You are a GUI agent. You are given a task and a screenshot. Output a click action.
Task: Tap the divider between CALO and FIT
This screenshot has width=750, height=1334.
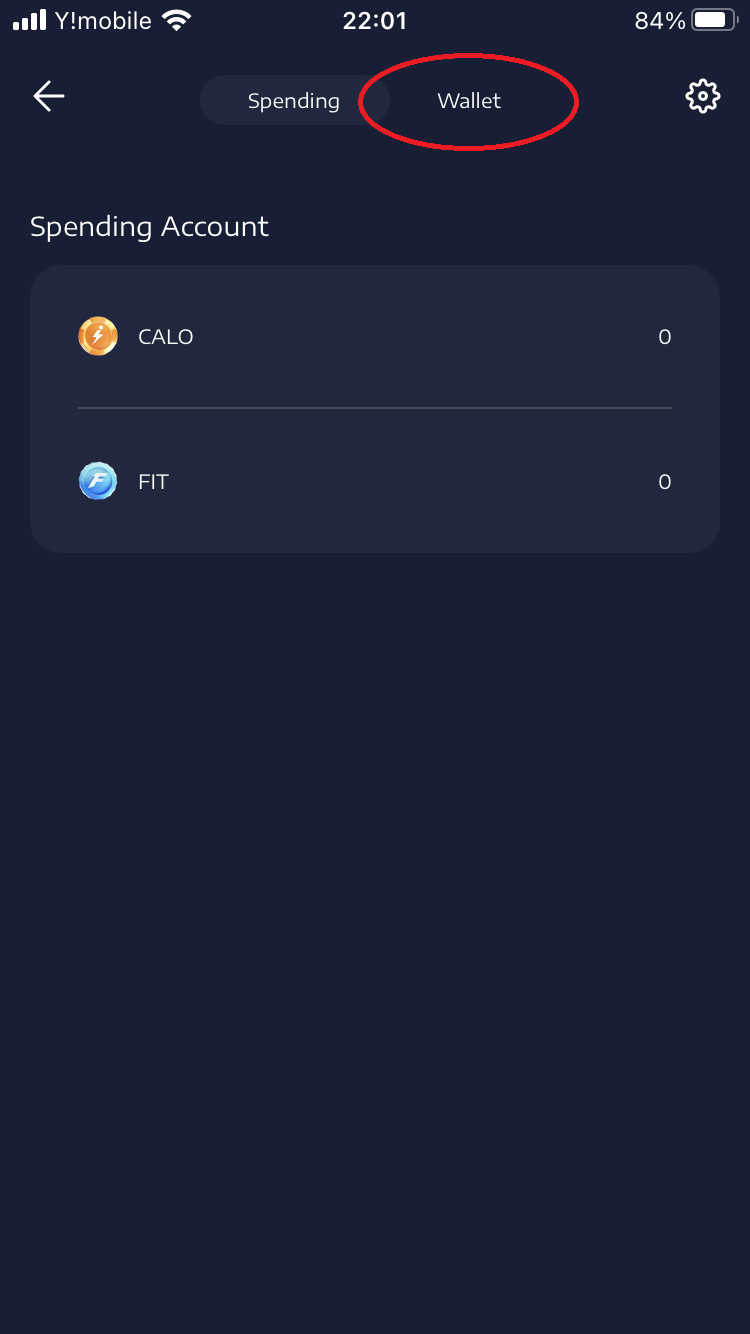point(375,408)
